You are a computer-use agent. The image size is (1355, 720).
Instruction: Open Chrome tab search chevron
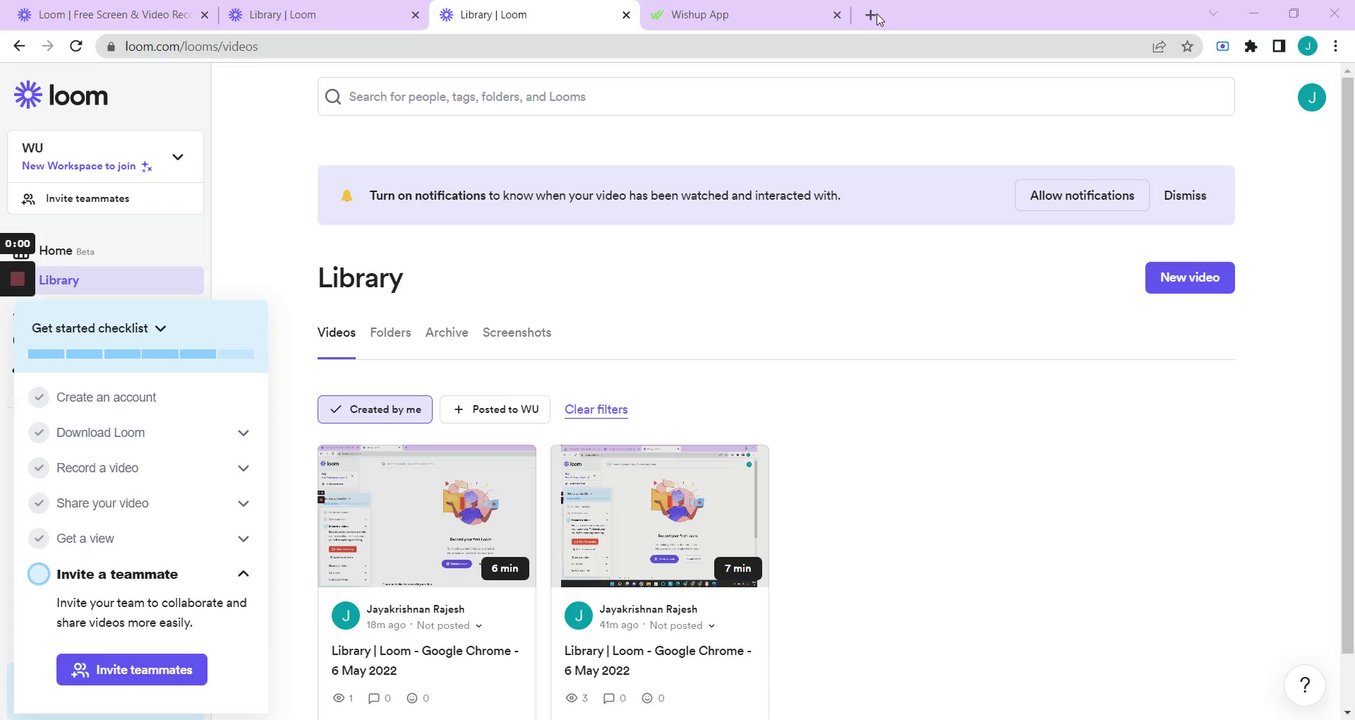click(x=1213, y=14)
